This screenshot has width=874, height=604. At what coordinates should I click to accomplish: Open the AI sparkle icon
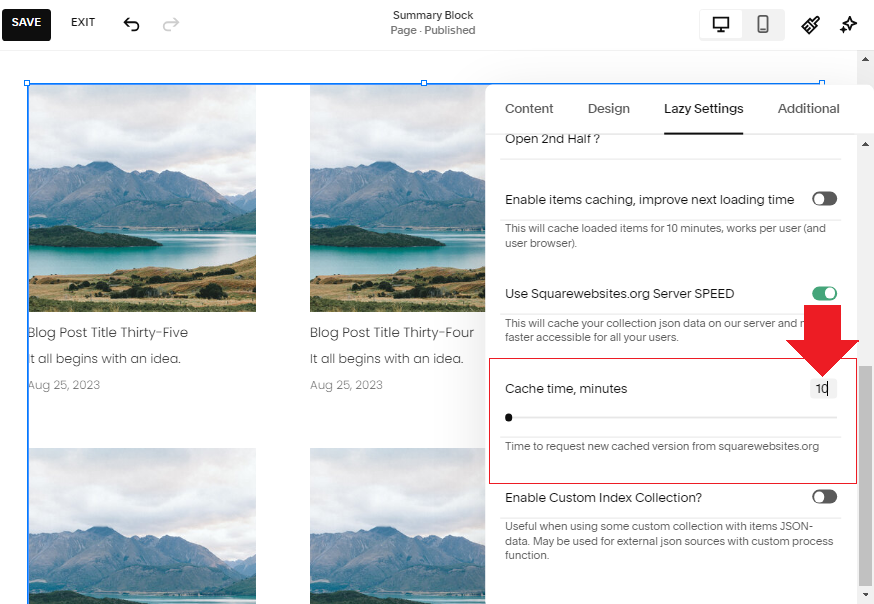click(x=848, y=25)
